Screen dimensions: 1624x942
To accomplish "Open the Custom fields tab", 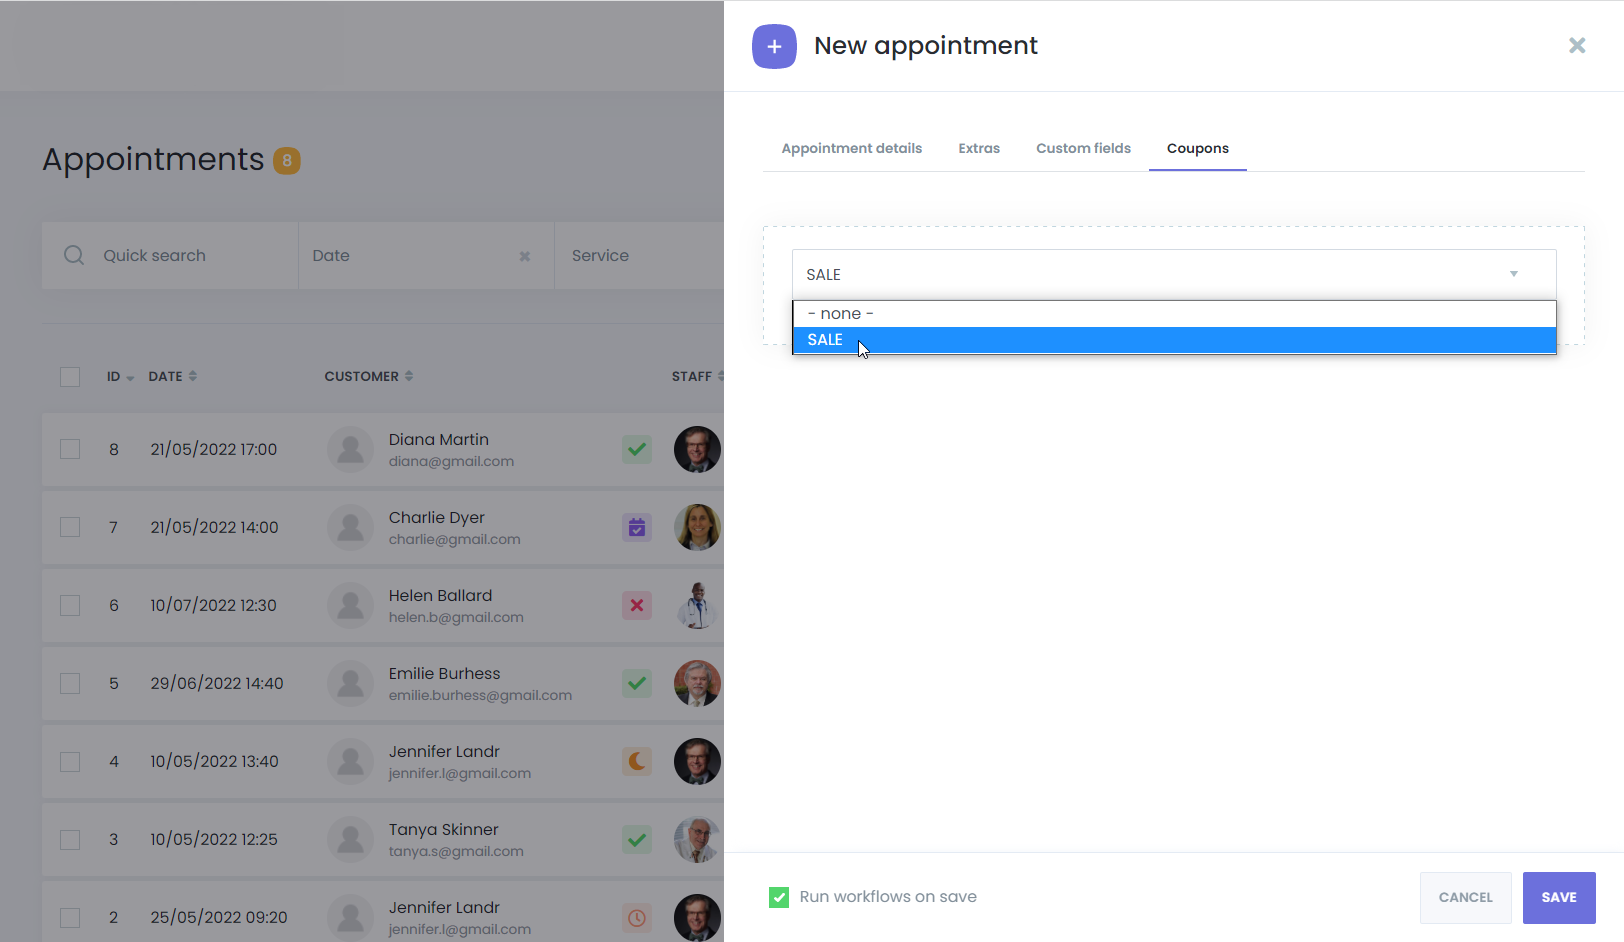I will (x=1083, y=148).
